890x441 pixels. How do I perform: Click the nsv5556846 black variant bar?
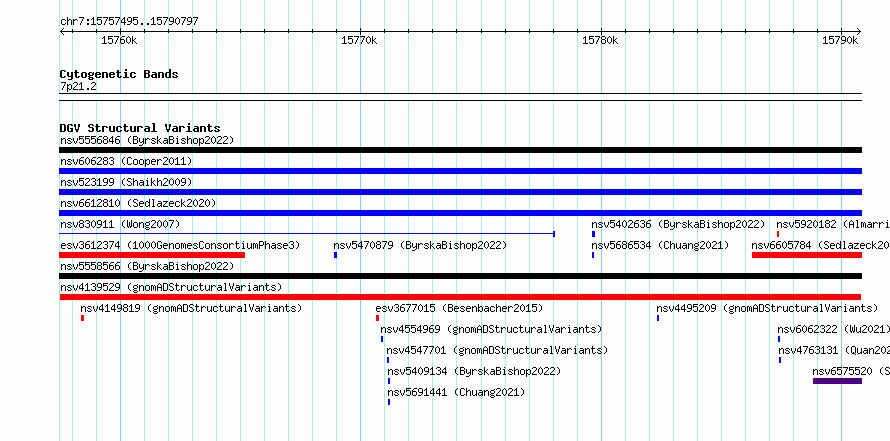pyautogui.click(x=460, y=150)
